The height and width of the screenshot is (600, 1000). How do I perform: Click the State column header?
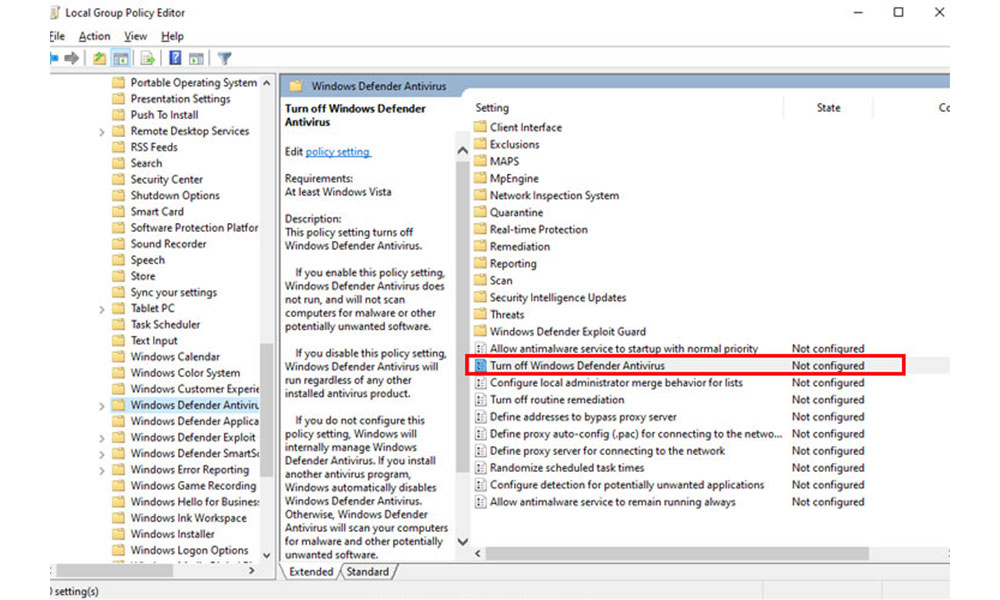(828, 108)
